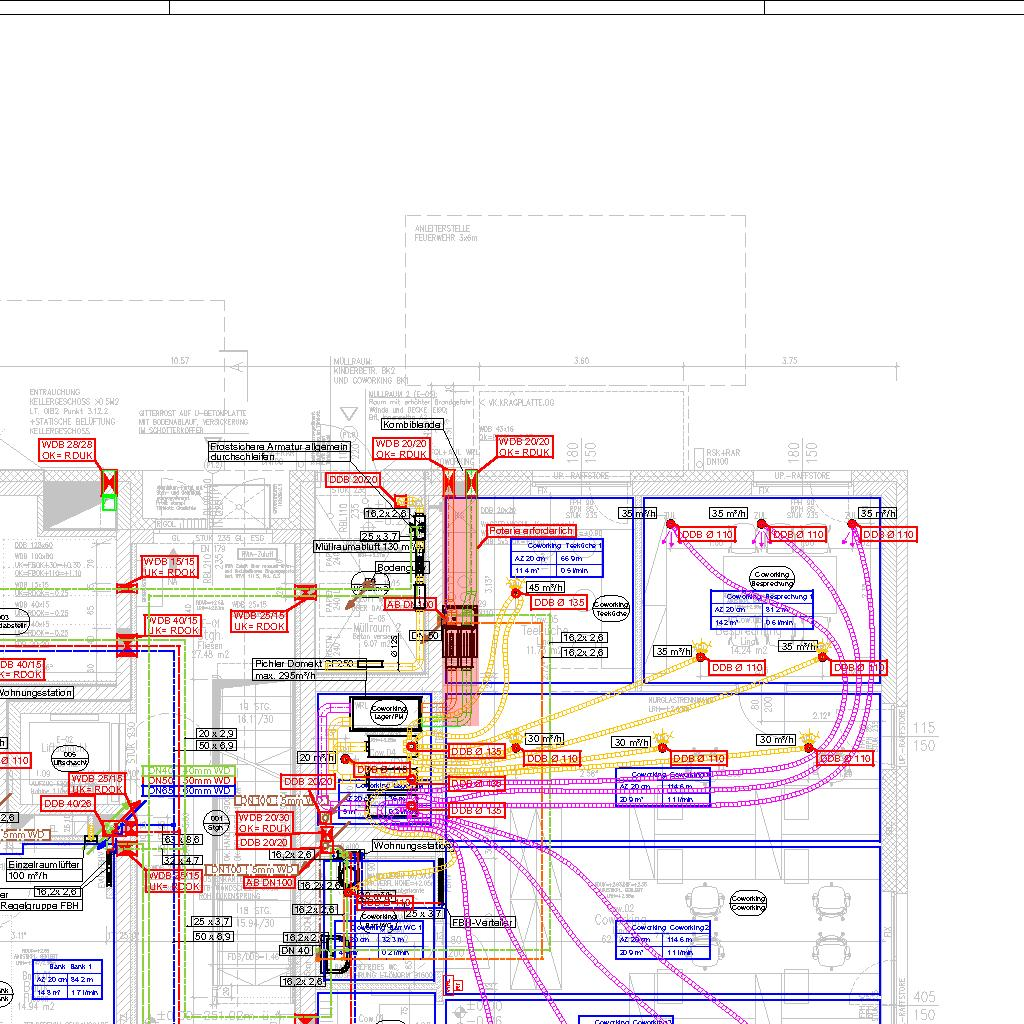Click the 006 Liftschacht oval room tag
The image size is (1024, 1024).
68,757
